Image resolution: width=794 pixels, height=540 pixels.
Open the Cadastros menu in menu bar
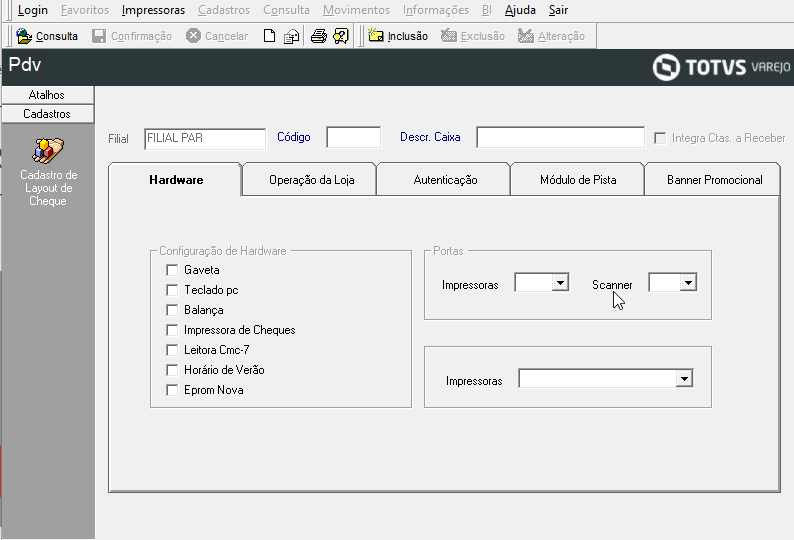[224, 10]
